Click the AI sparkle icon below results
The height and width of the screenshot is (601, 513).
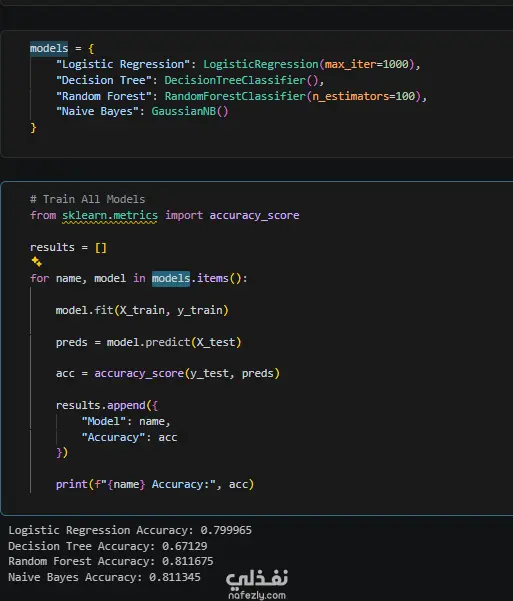click(37, 262)
